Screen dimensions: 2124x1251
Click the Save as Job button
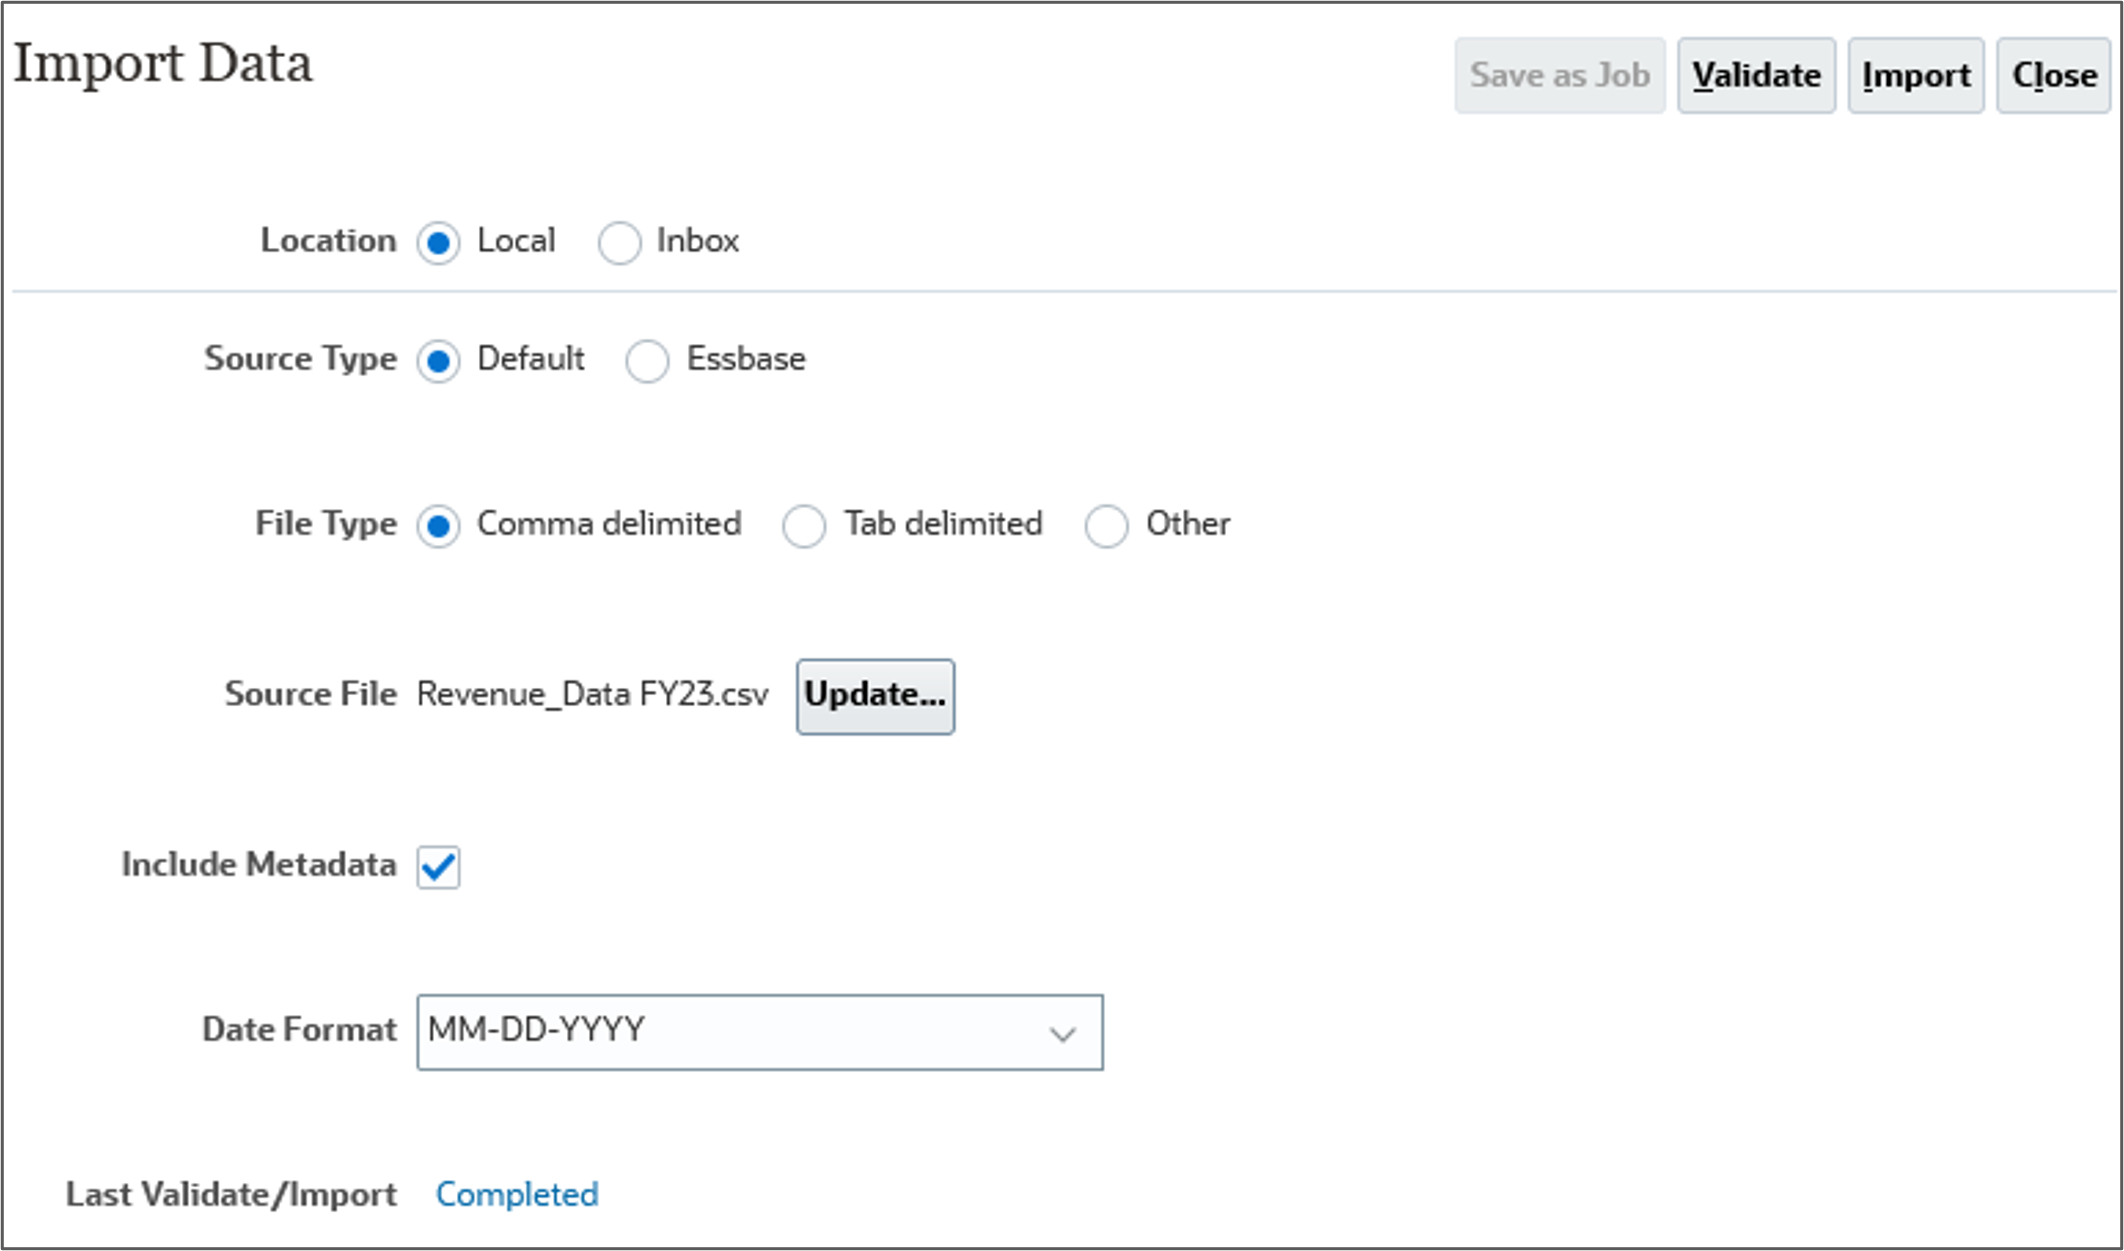[x=1559, y=76]
